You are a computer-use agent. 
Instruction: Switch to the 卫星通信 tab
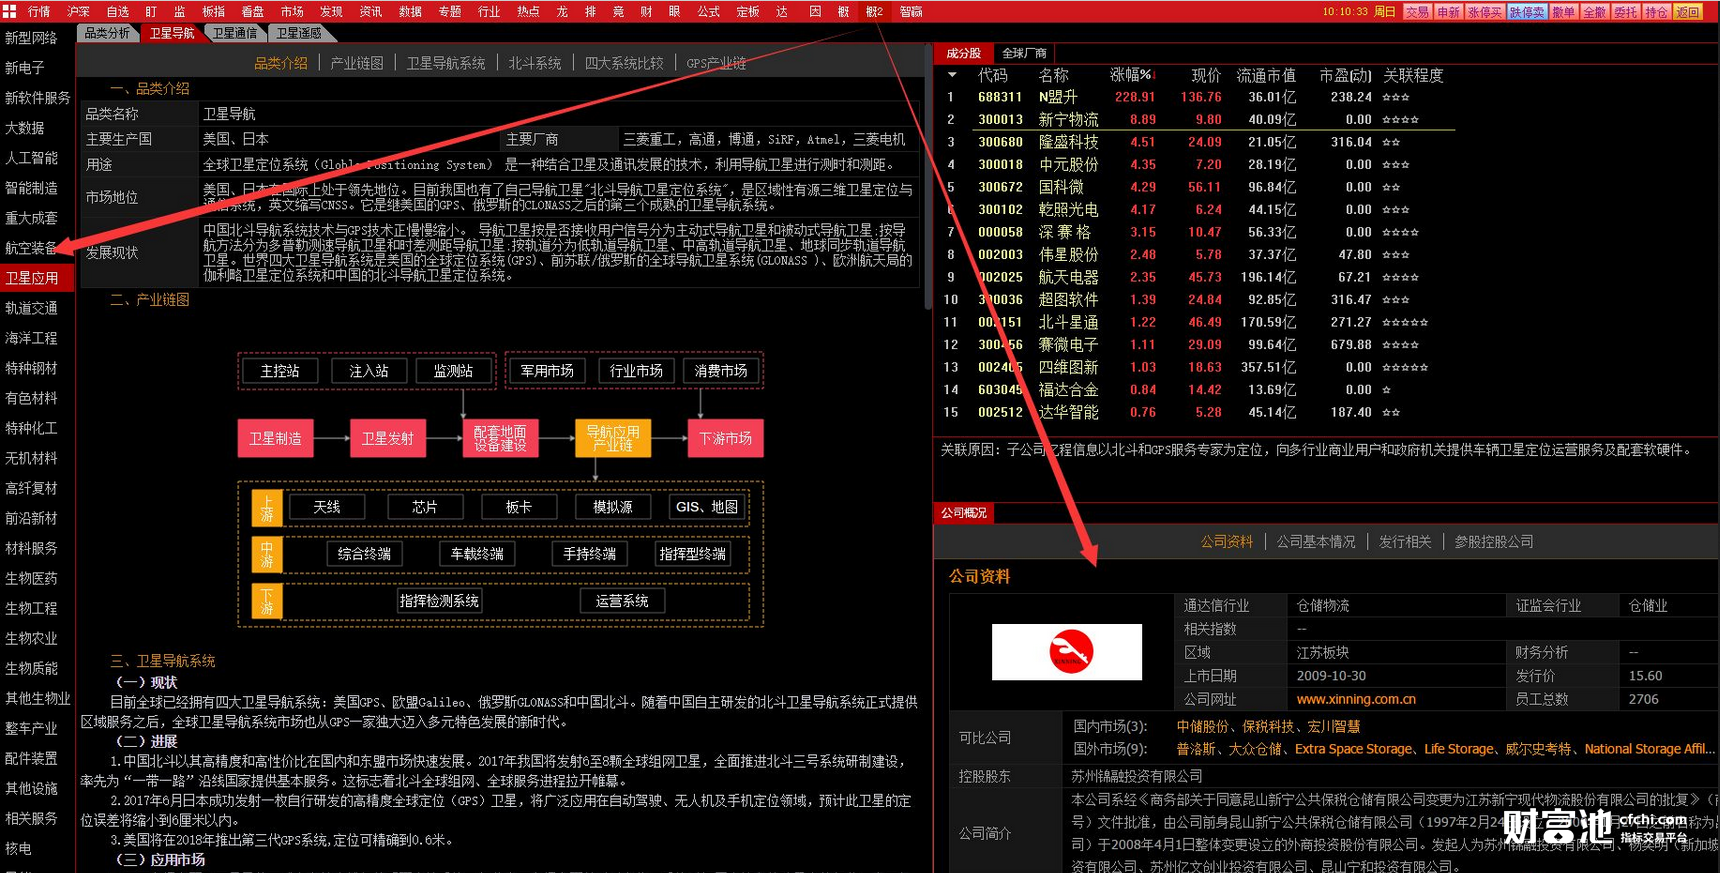pos(235,33)
